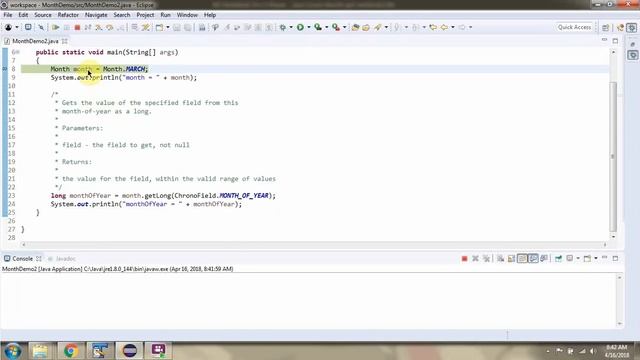Open the Edit menu
Viewport: 640px width, 360px height.
coord(23,15)
